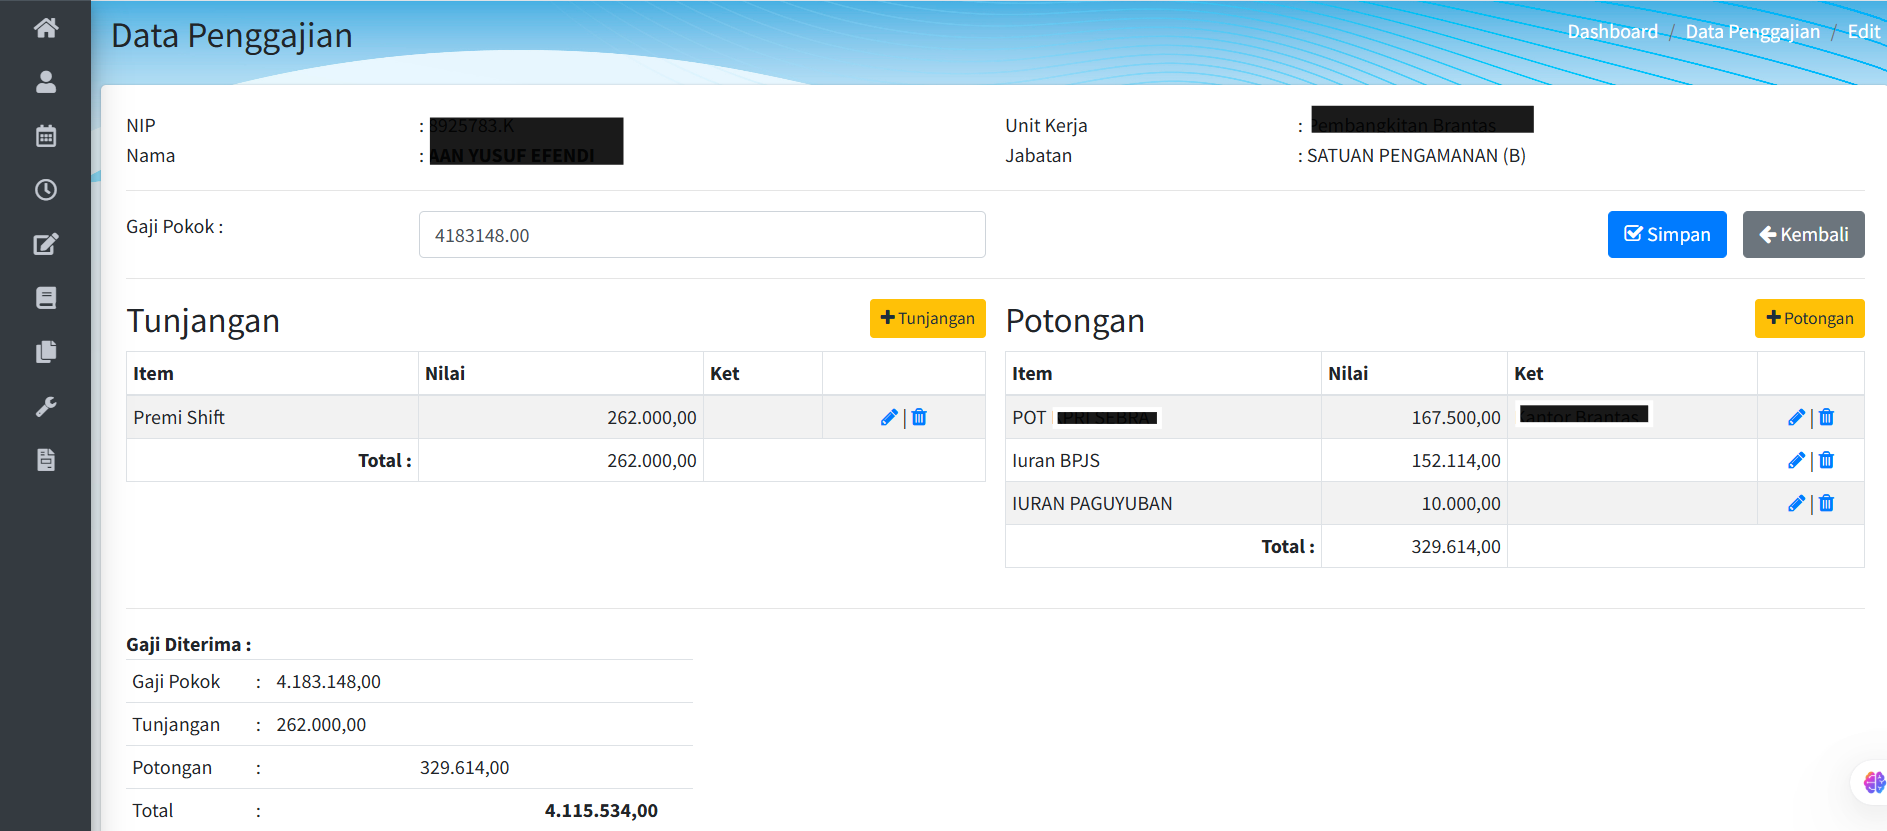Open the calendar sidebar icon
The image size is (1887, 831).
(x=46, y=136)
